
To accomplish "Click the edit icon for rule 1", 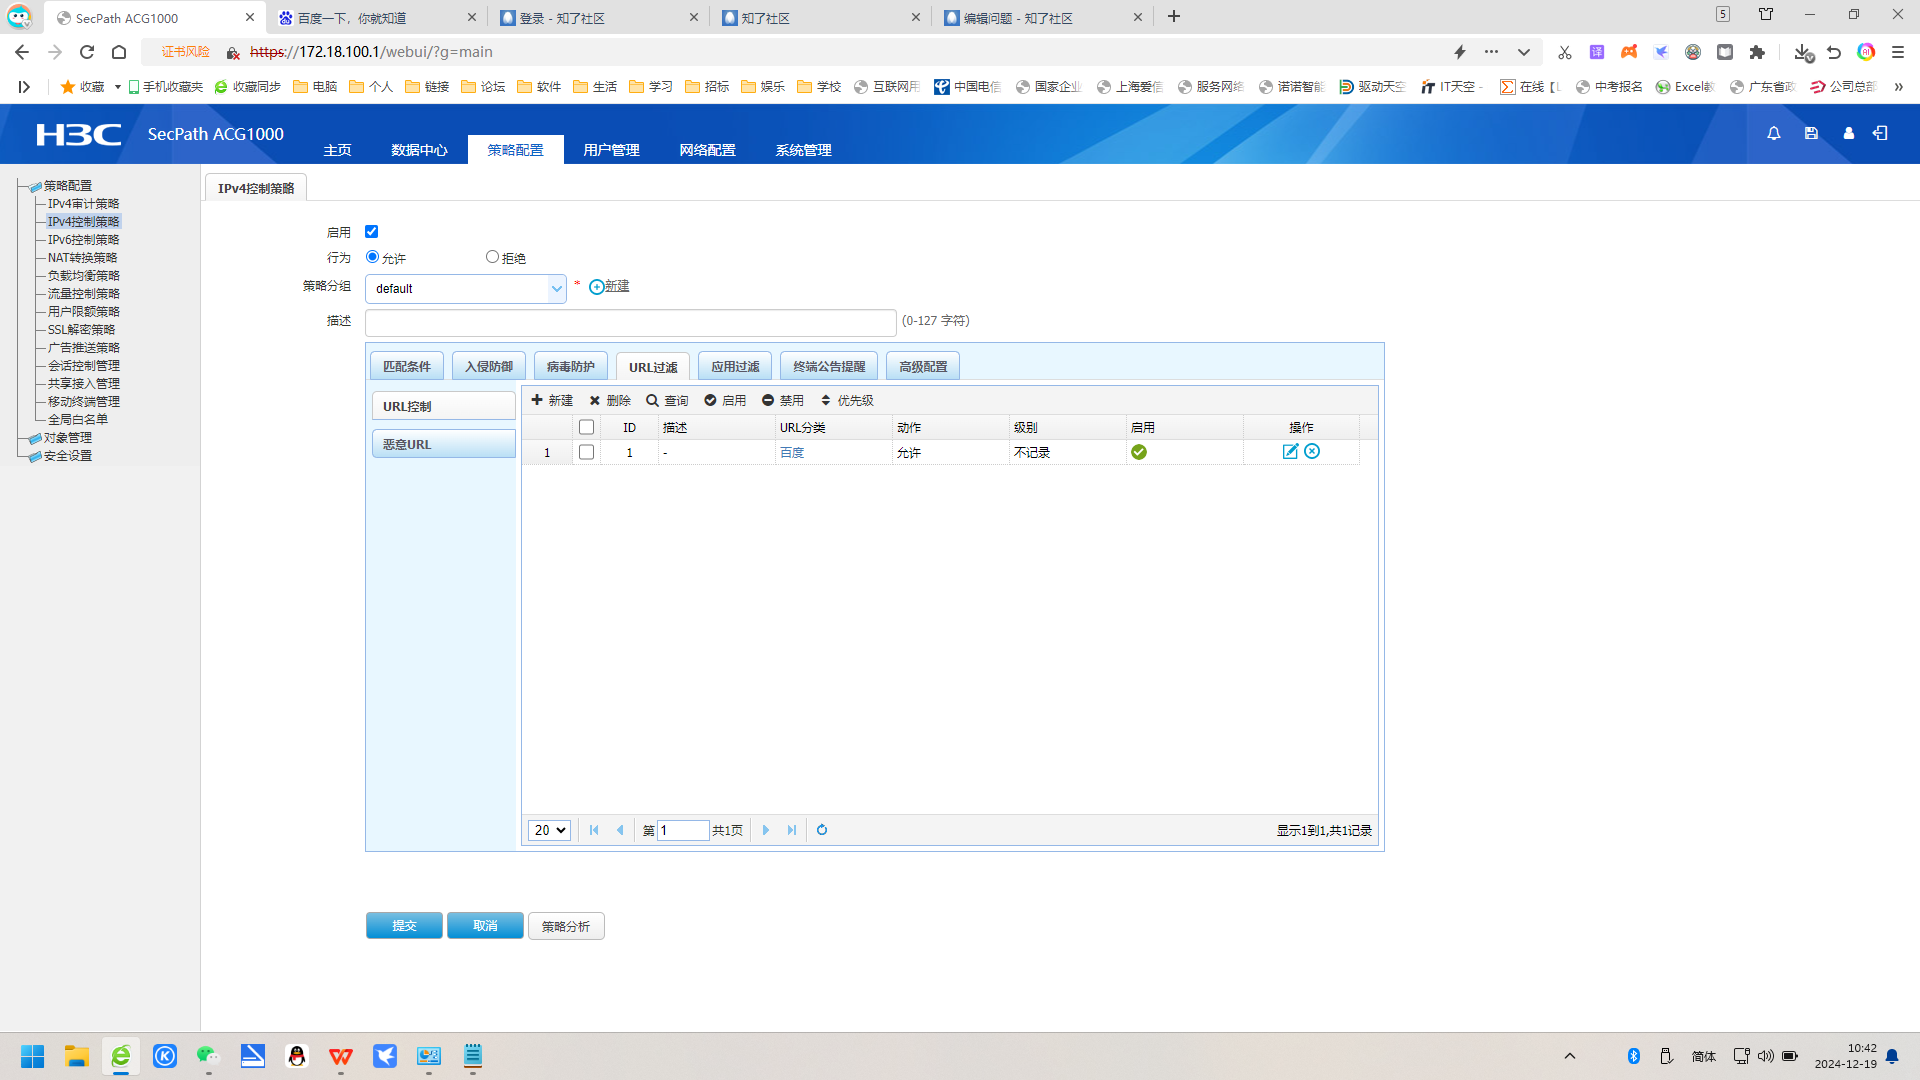I will coord(1290,452).
